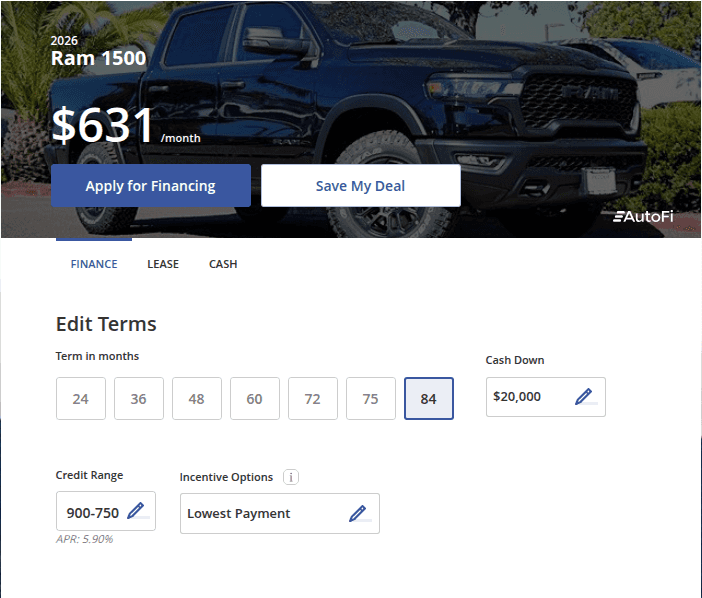Open the CASH tab

223,264
